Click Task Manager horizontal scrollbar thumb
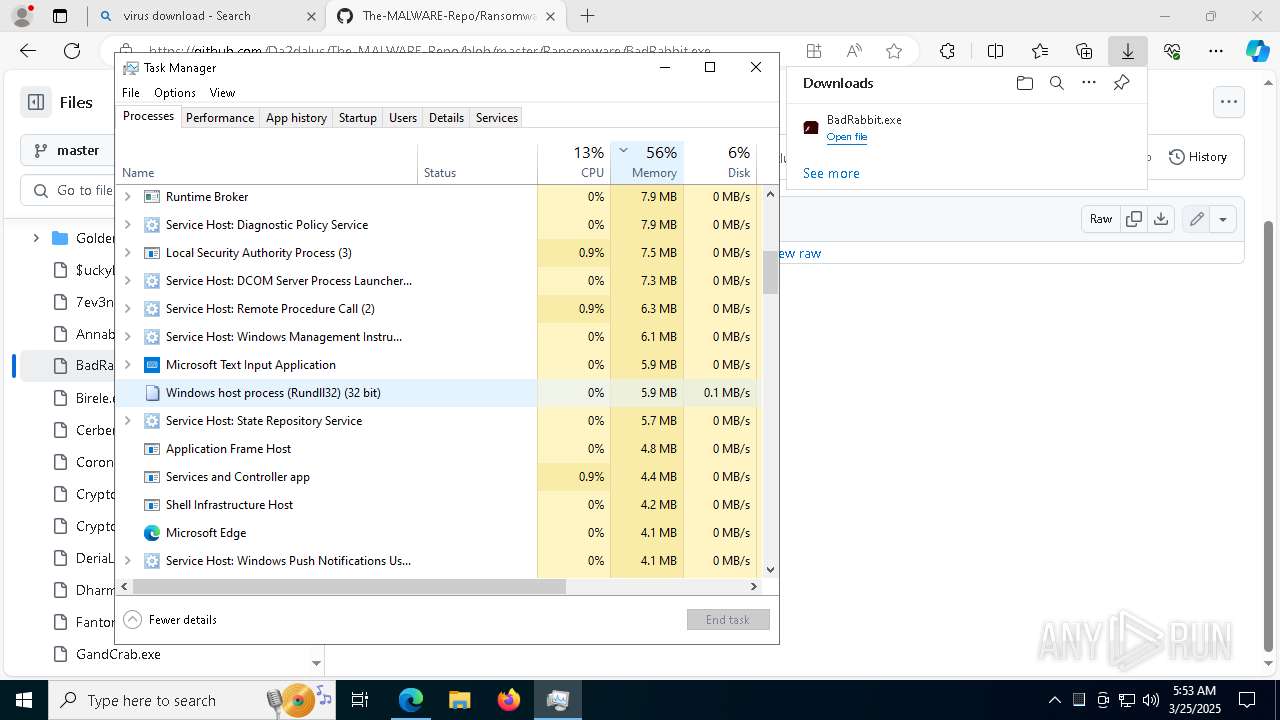This screenshot has width=1280, height=720. coord(349,587)
